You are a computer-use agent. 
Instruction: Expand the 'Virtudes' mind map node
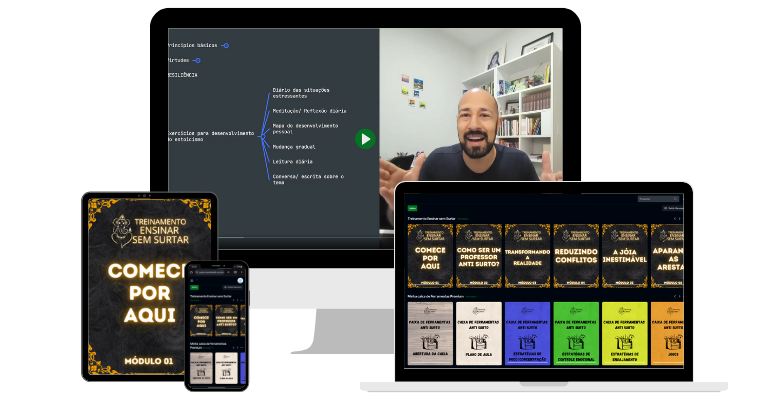[x=197, y=60]
